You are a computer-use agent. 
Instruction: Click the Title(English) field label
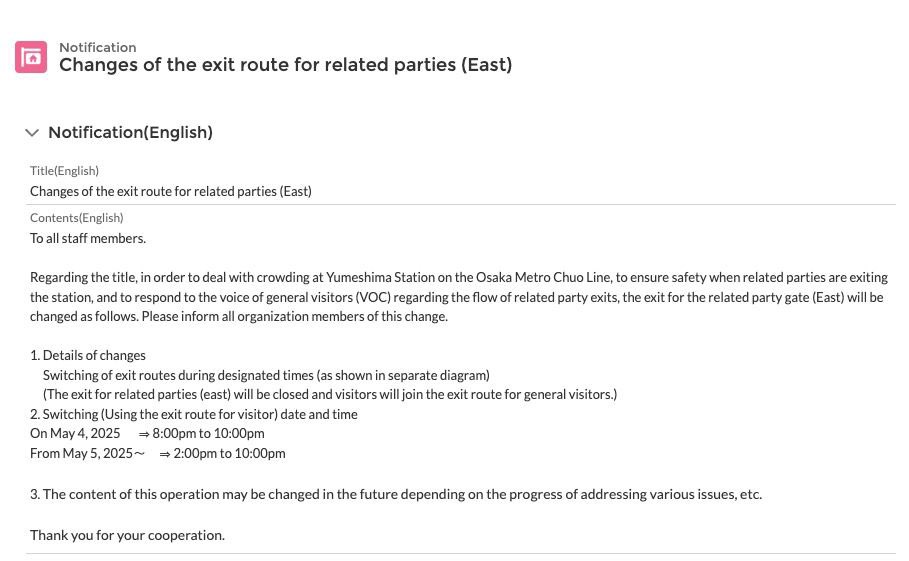pyautogui.click(x=64, y=171)
